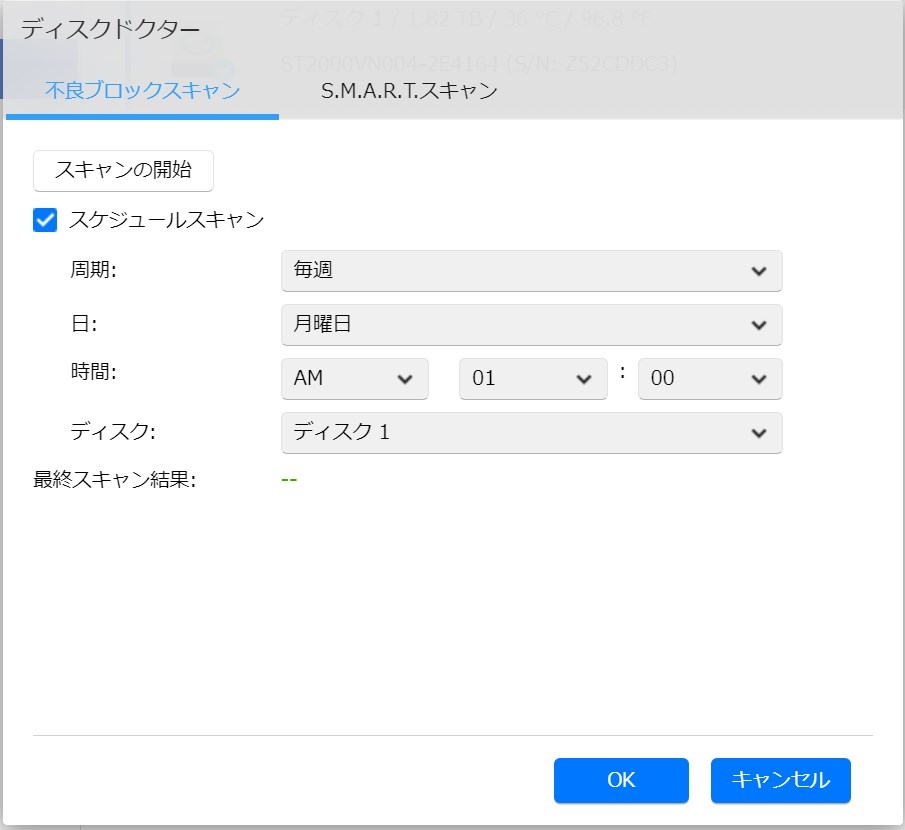The image size is (905, 830).
Task: Click the 周期: field label
Action: point(93,271)
